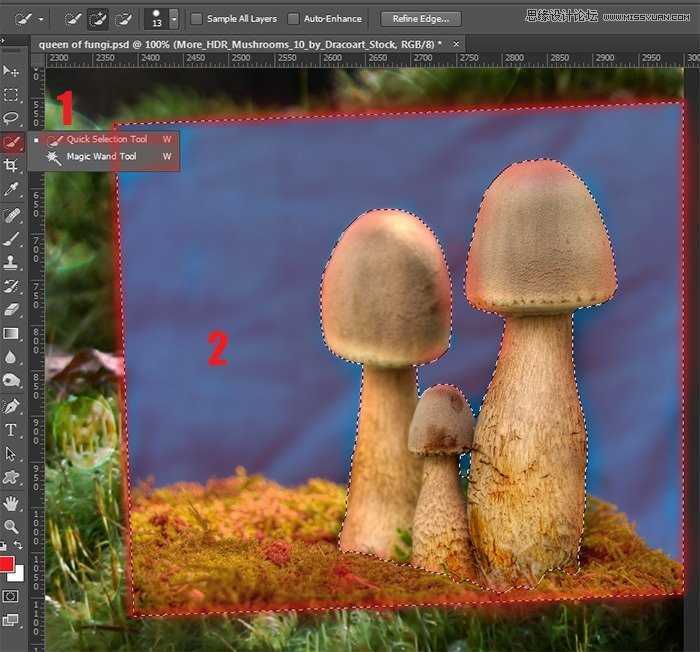Enable Sample All Layers checkbox
This screenshot has width=700, height=652.
point(197,18)
